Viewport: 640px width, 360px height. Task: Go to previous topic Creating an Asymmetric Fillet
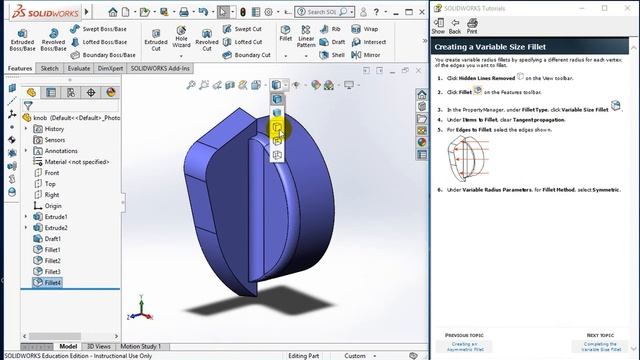(464, 347)
